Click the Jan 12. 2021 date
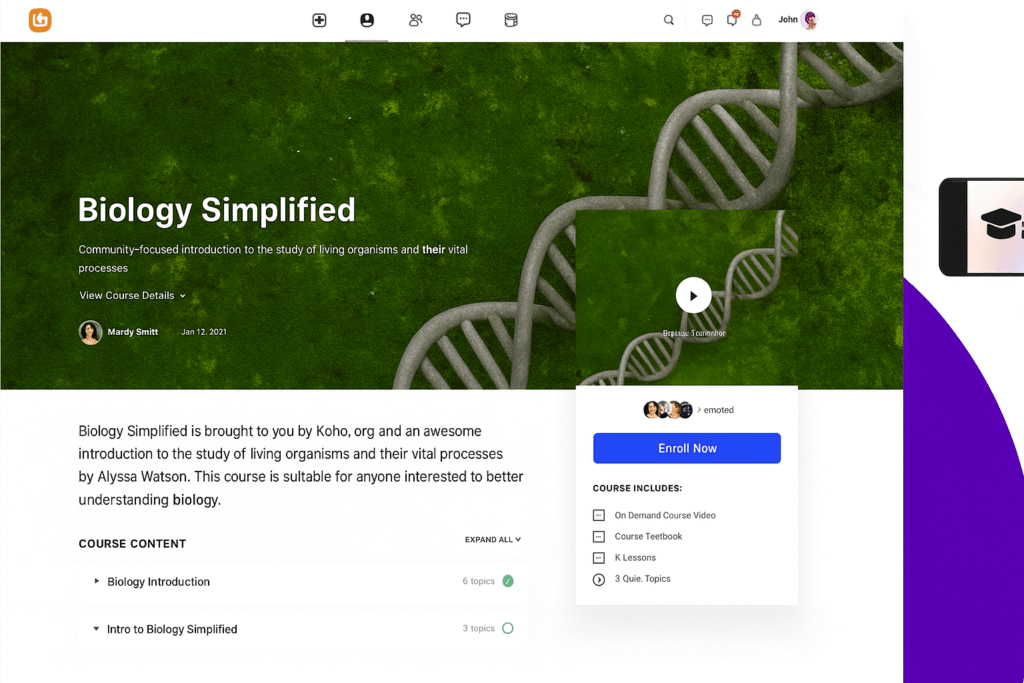Screen dimensions: 1024x683 pyautogui.click(x=204, y=332)
